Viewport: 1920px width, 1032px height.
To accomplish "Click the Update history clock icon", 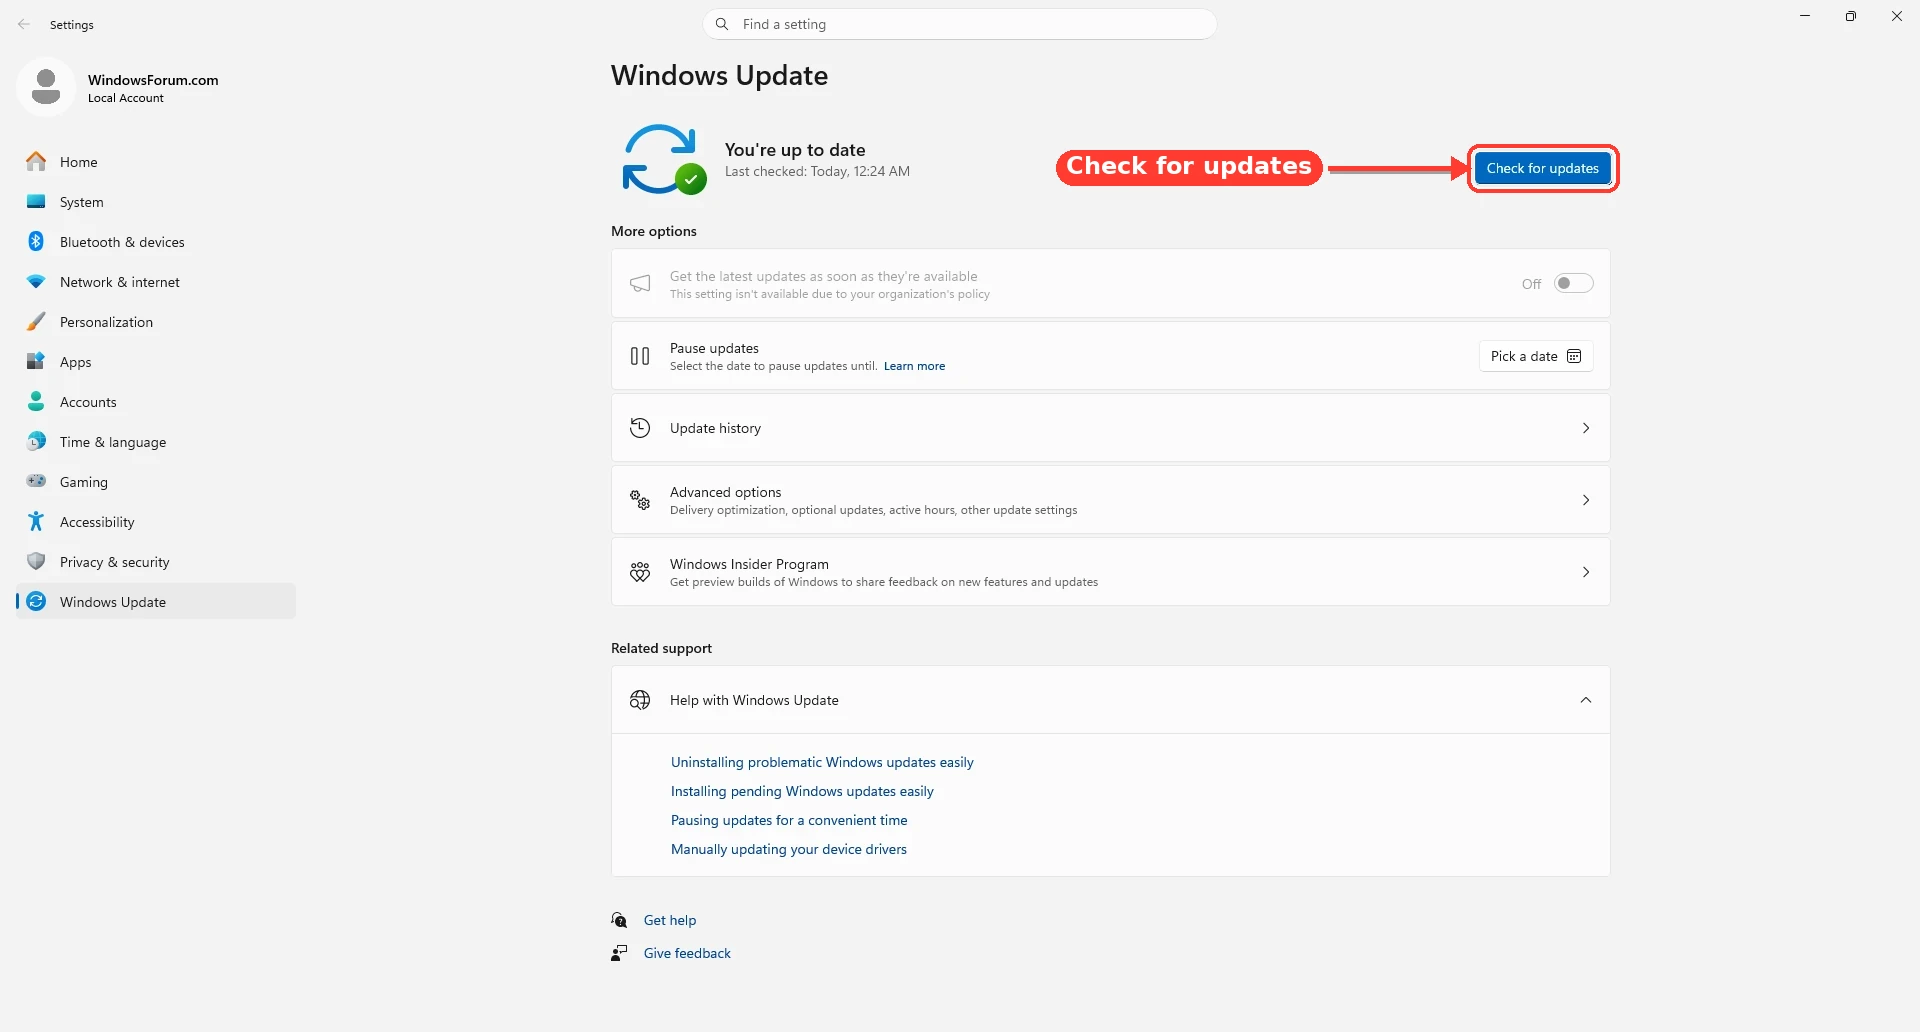I will point(640,428).
